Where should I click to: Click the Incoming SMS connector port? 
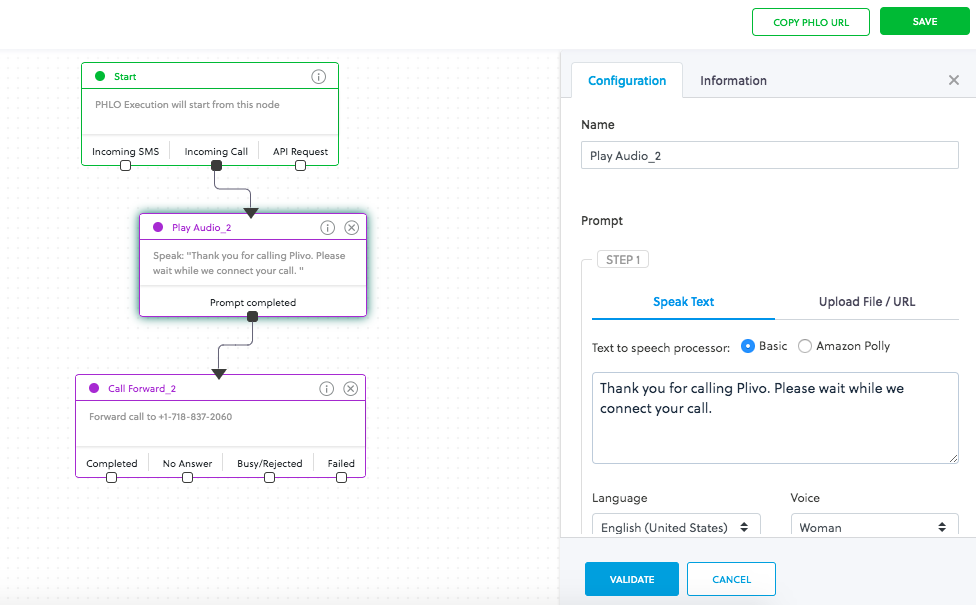(125, 166)
